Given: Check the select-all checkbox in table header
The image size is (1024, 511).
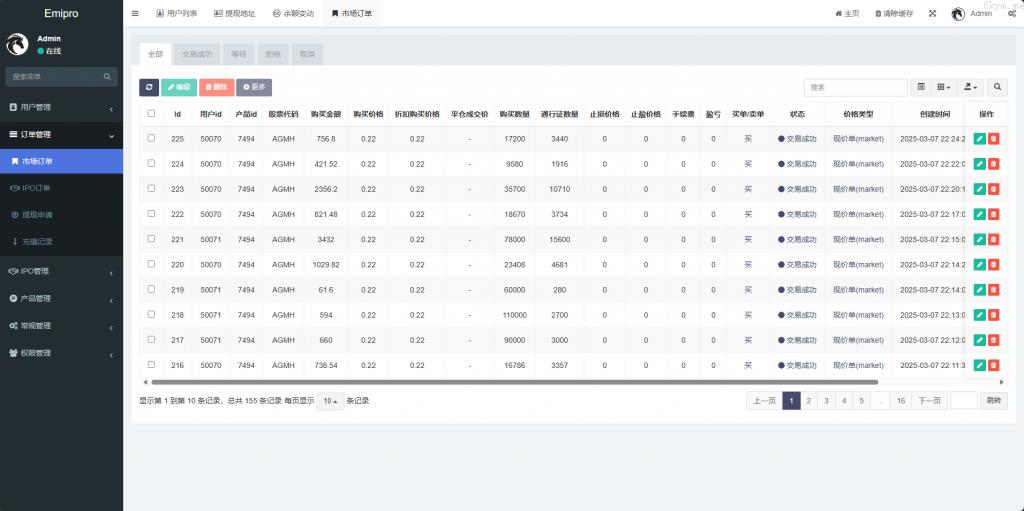Looking at the screenshot, I should coord(151,114).
